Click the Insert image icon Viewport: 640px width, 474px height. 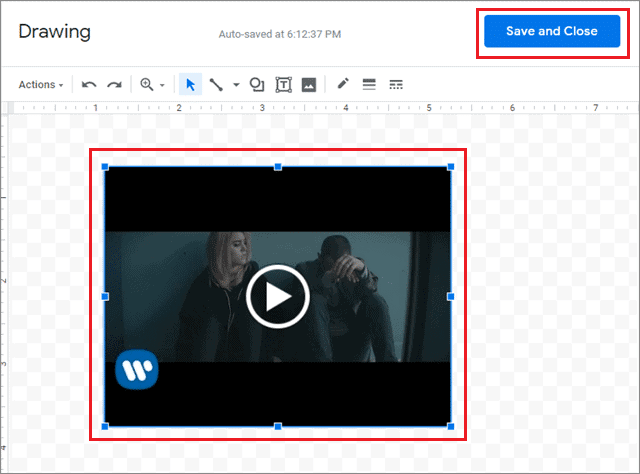(x=309, y=85)
